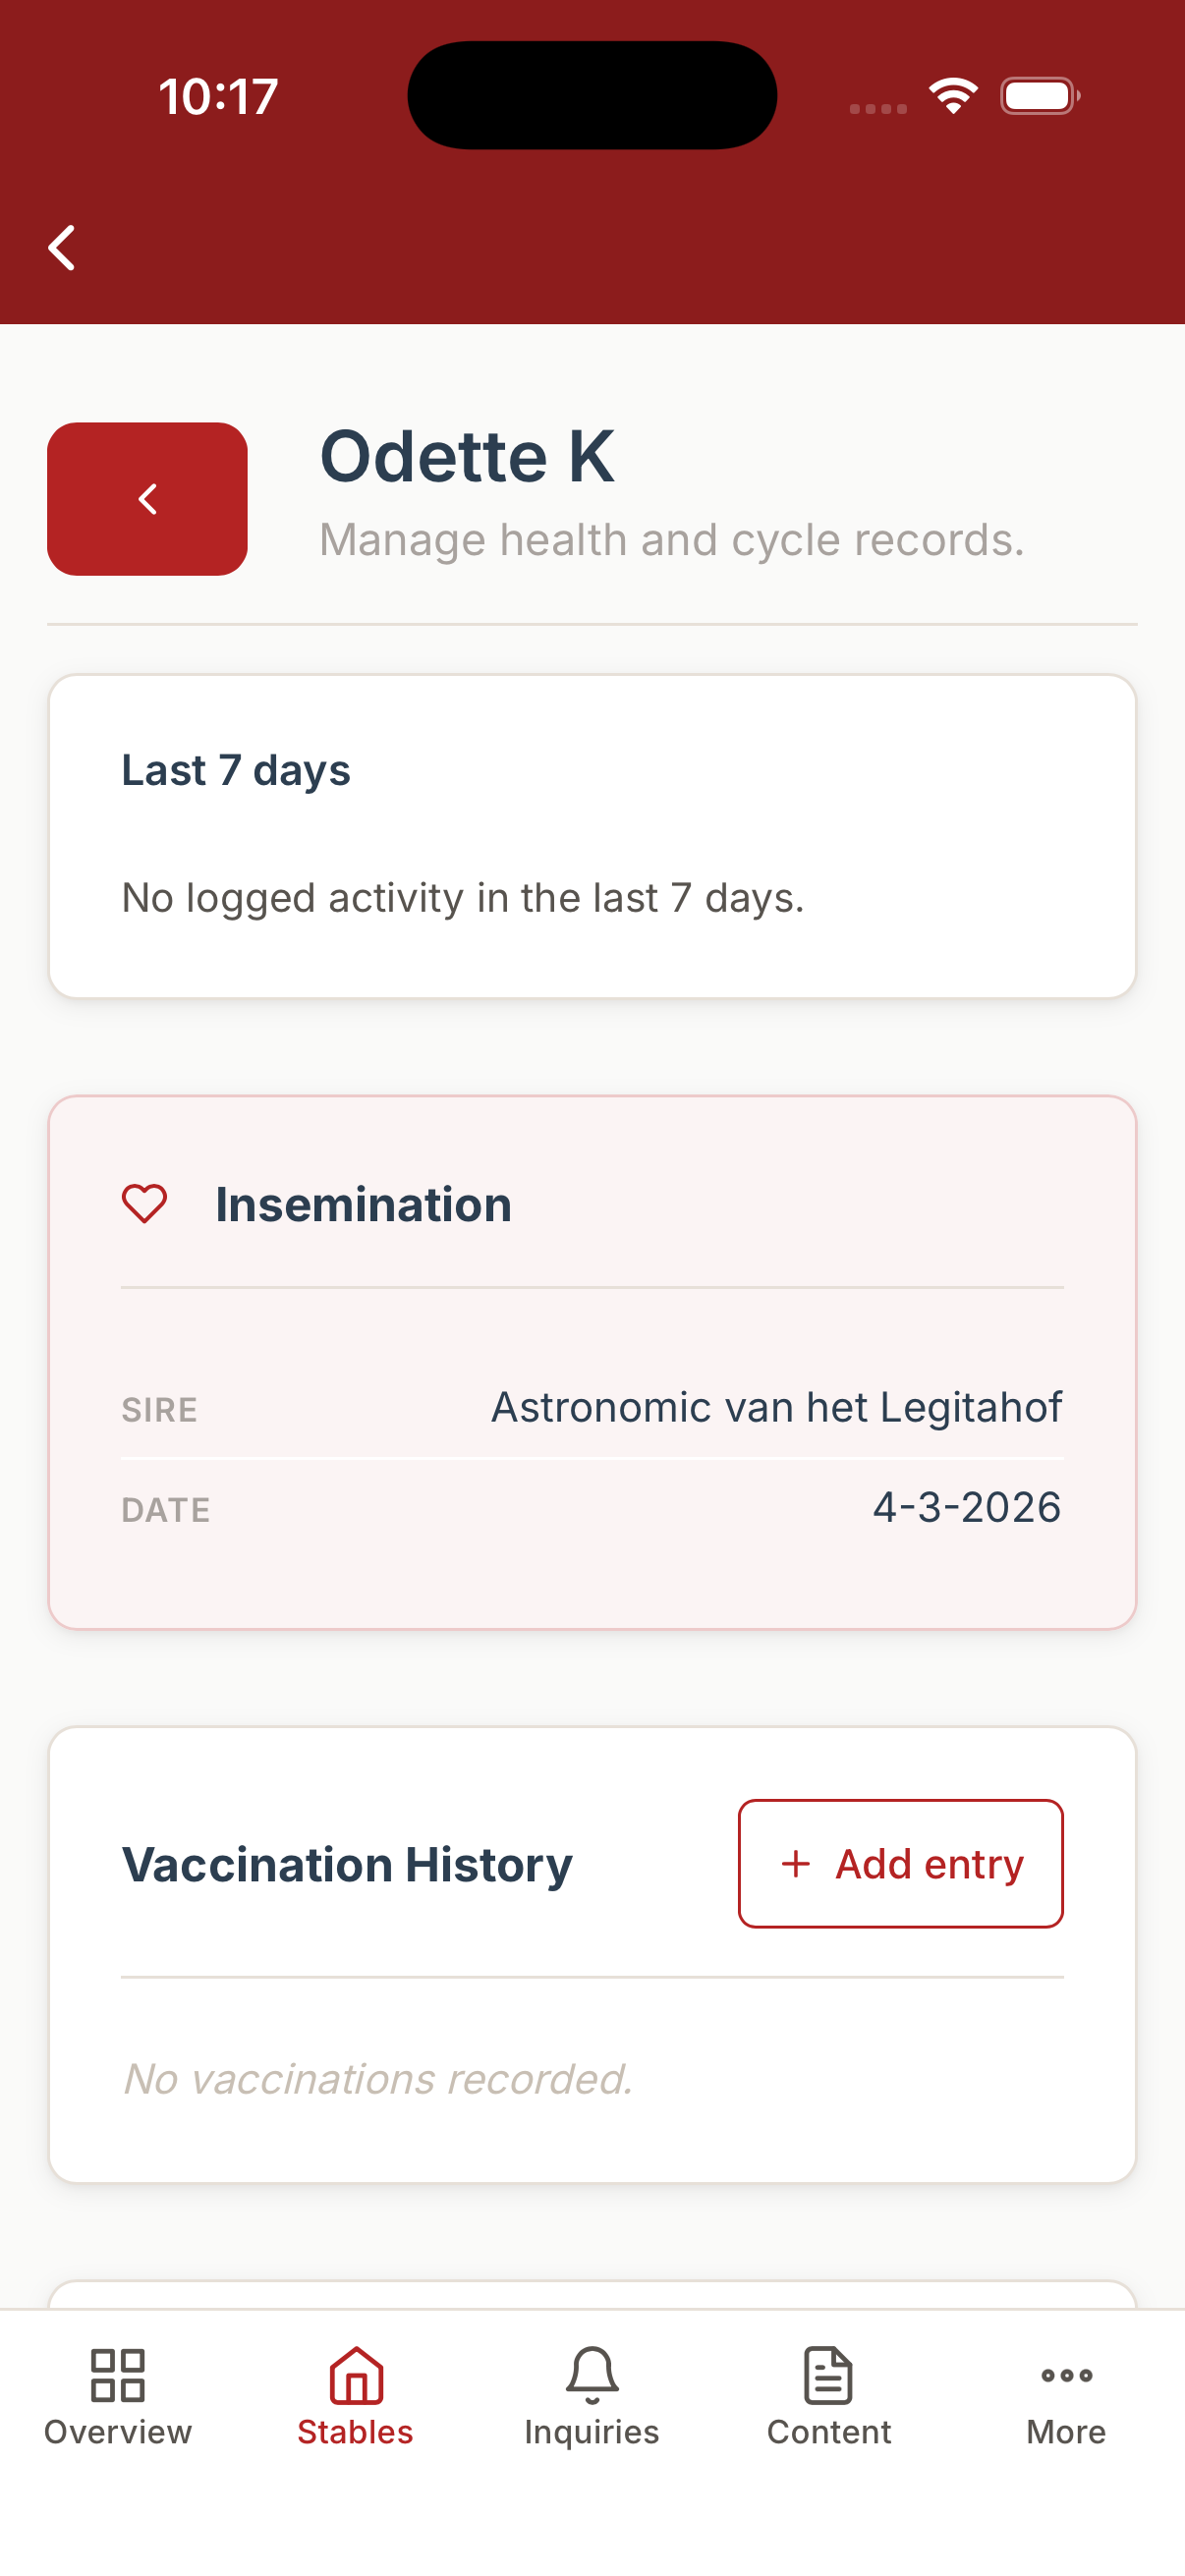Tap the Content document icon
This screenshot has height=2576, width=1185.
829,2375
